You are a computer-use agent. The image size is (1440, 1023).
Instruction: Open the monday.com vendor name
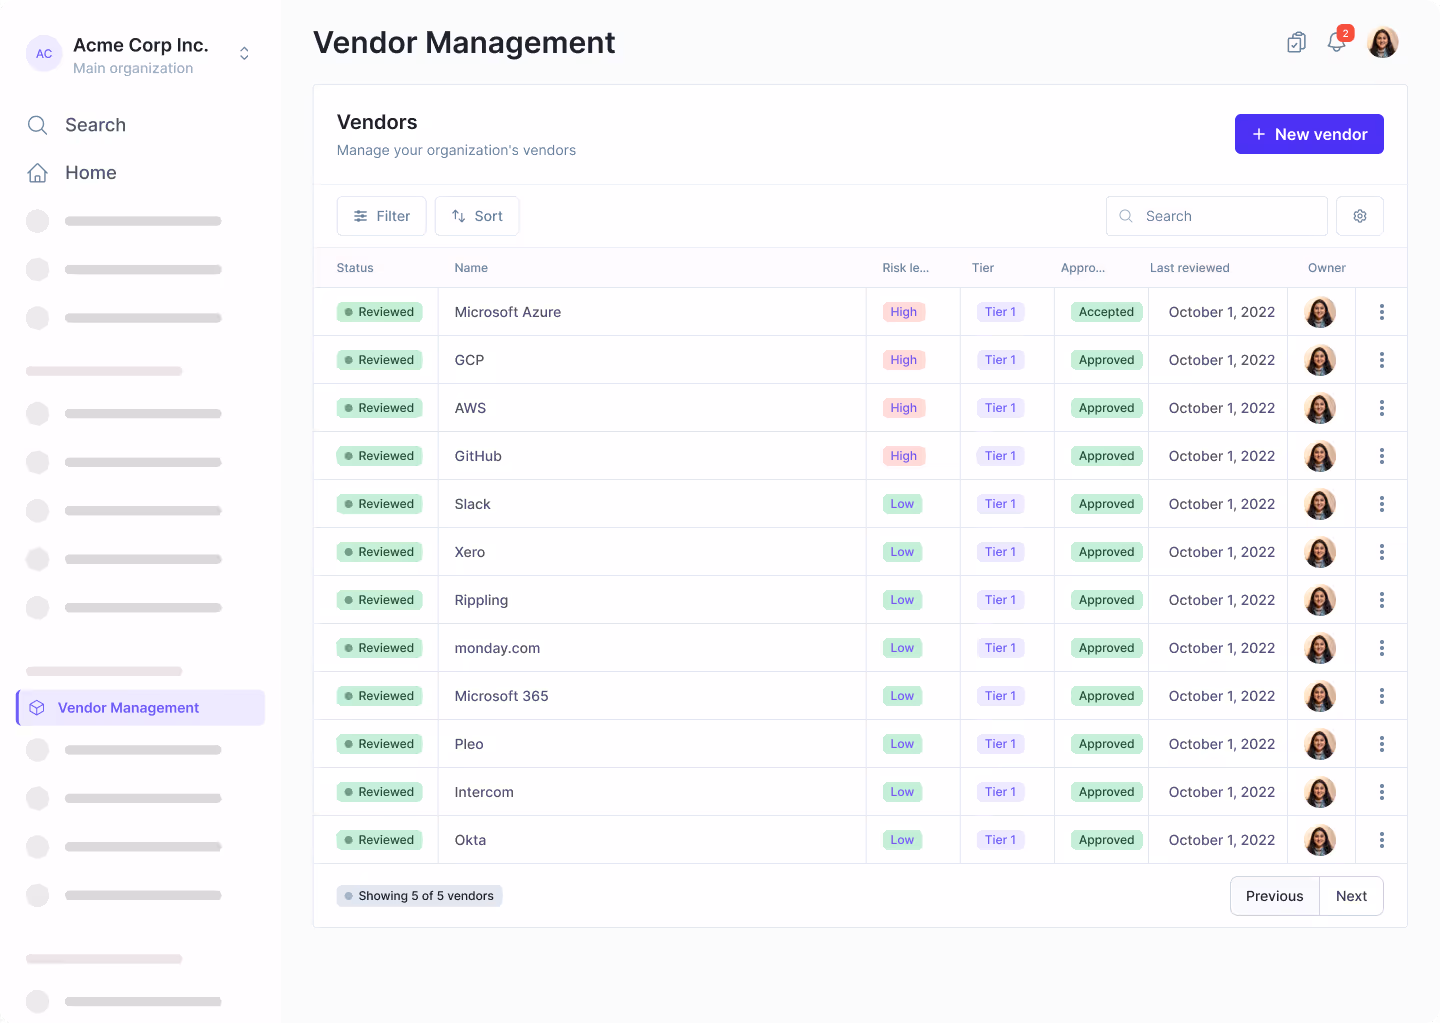(x=497, y=648)
